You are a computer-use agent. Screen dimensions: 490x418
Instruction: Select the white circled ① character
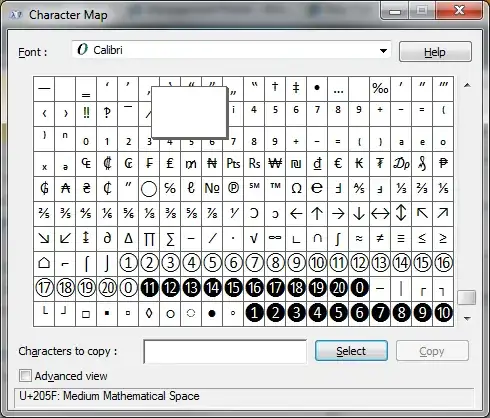128,264
